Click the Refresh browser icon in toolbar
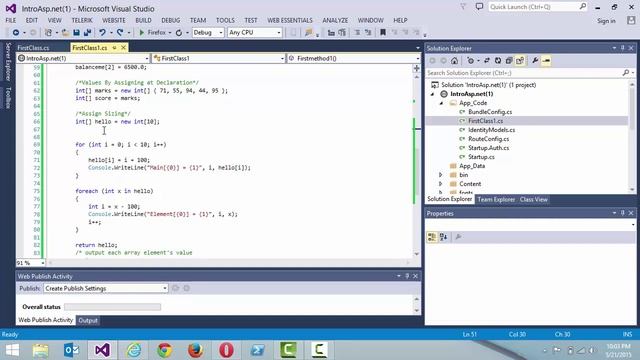Screen dimensions: 640x360 click(179, 32)
